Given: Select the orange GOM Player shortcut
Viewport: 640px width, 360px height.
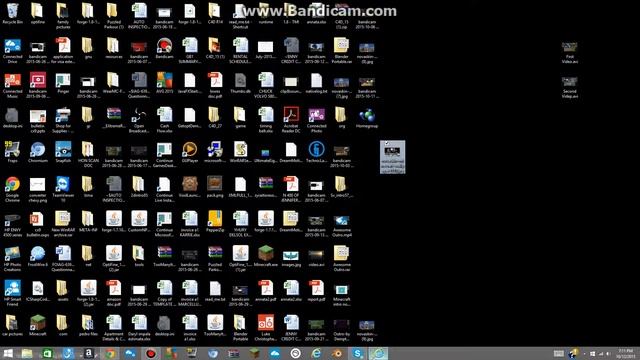Looking at the screenshot, I should click(x=190, y=152).
